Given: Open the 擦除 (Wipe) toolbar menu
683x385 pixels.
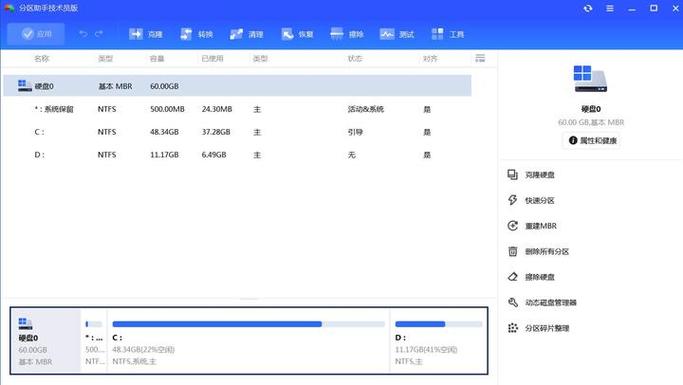Looking at the screenshot, I should tap(347, 34).
